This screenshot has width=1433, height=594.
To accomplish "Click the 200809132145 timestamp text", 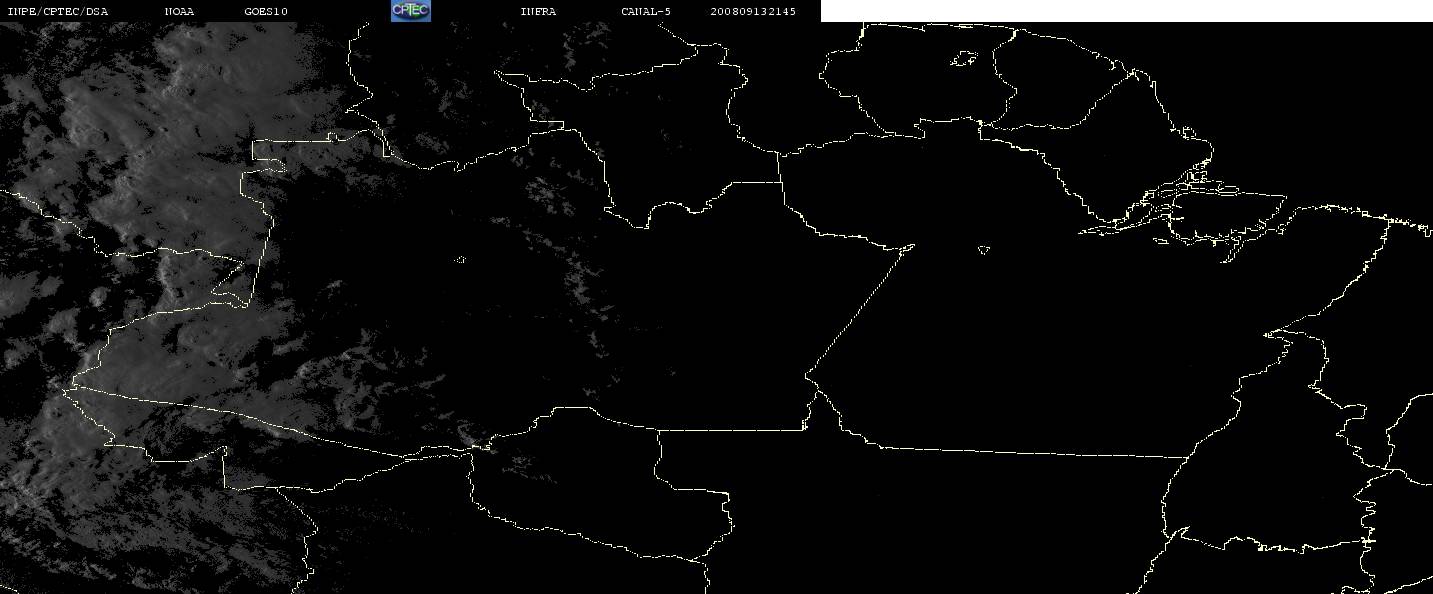I will pyautogui.click(x=753, y=11).
